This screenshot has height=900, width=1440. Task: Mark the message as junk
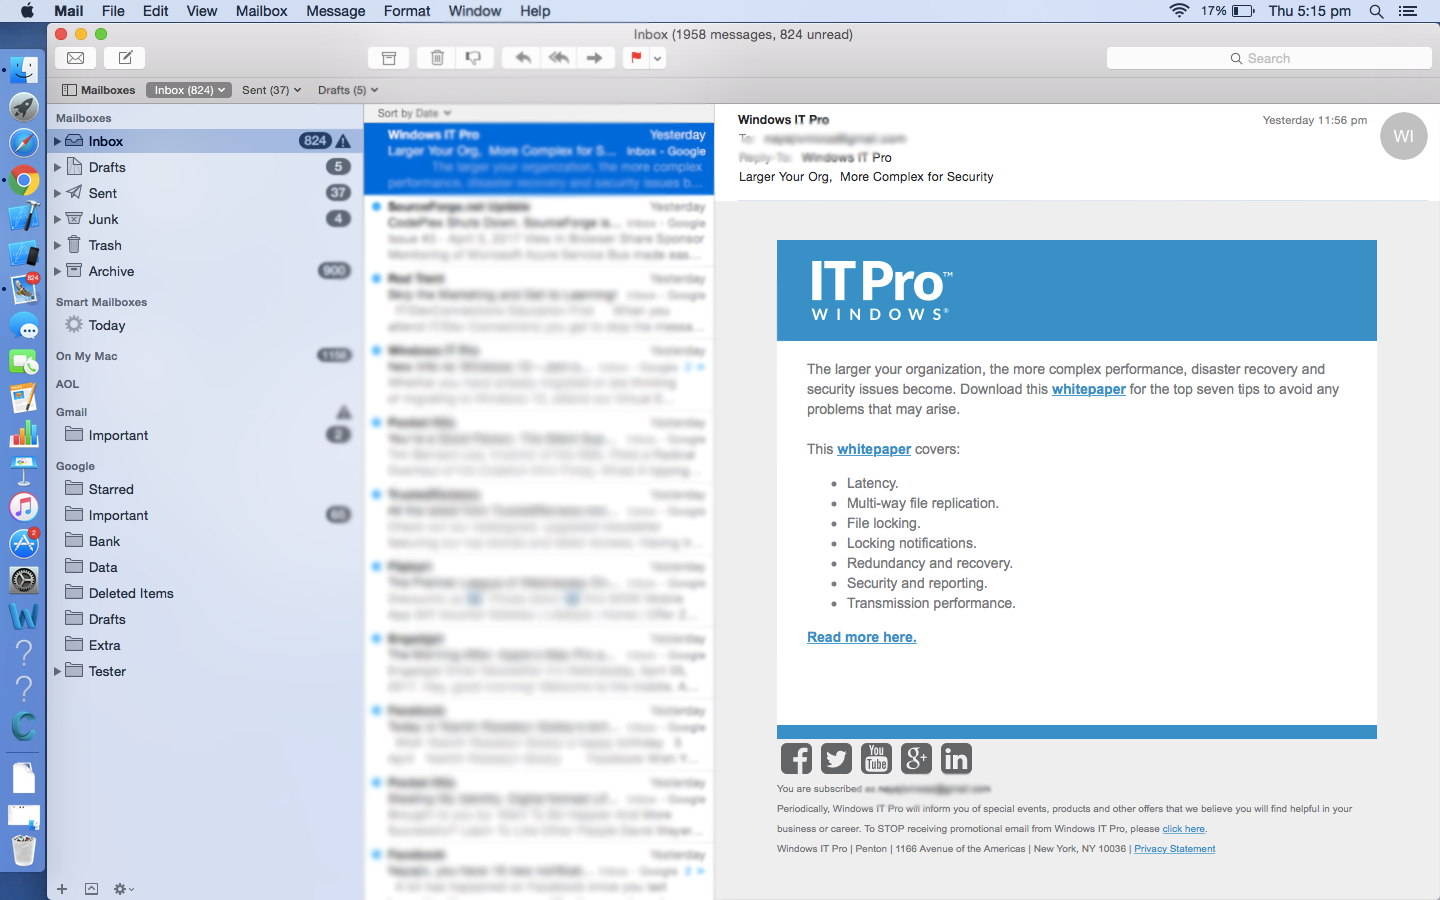coord(474,58)
